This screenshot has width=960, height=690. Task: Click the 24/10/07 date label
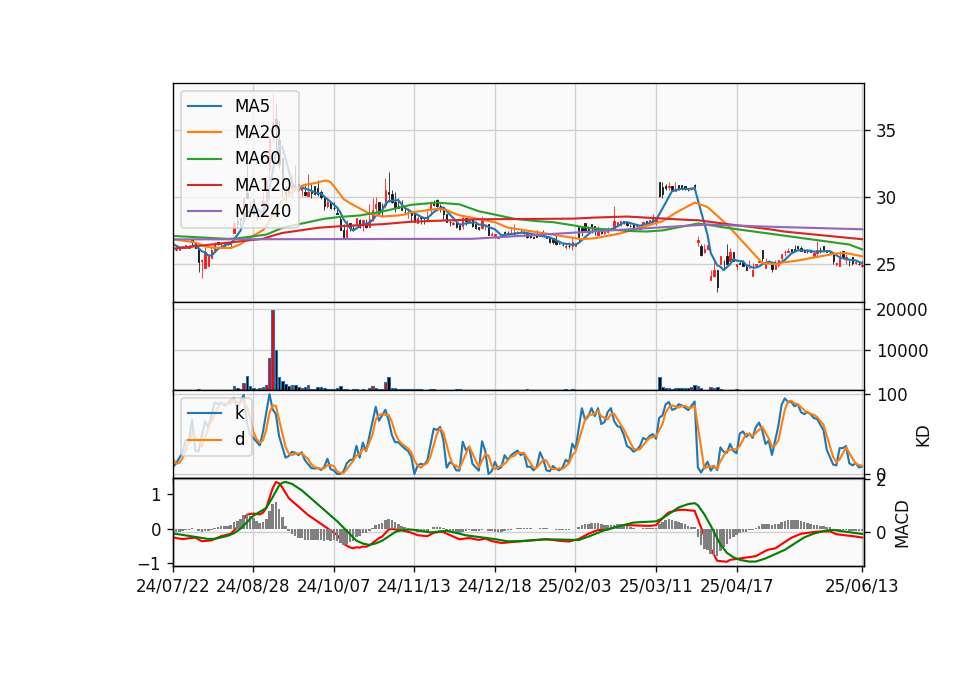(x=334, y=587)
